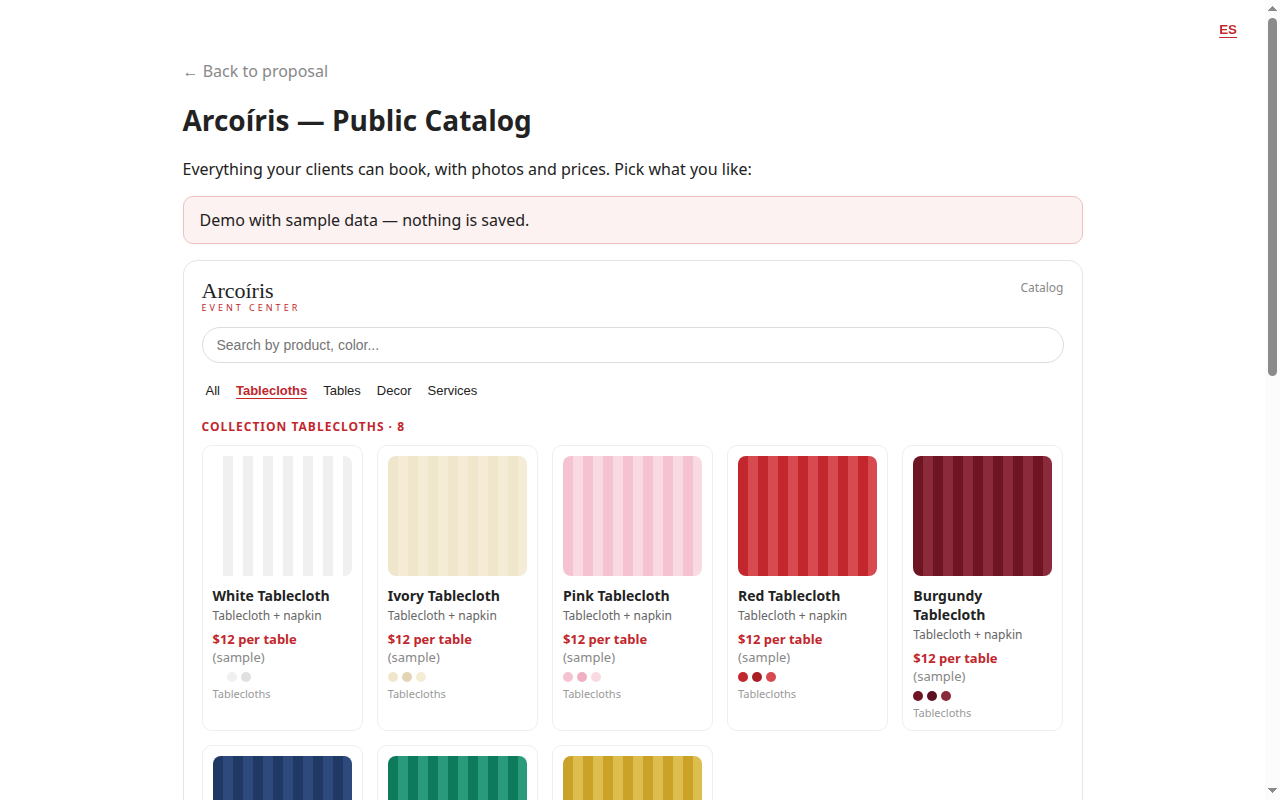The height and width of the screenshot is (800, 1280).
Task: Focus the Search by product, color field
Action: coord(632,345)
